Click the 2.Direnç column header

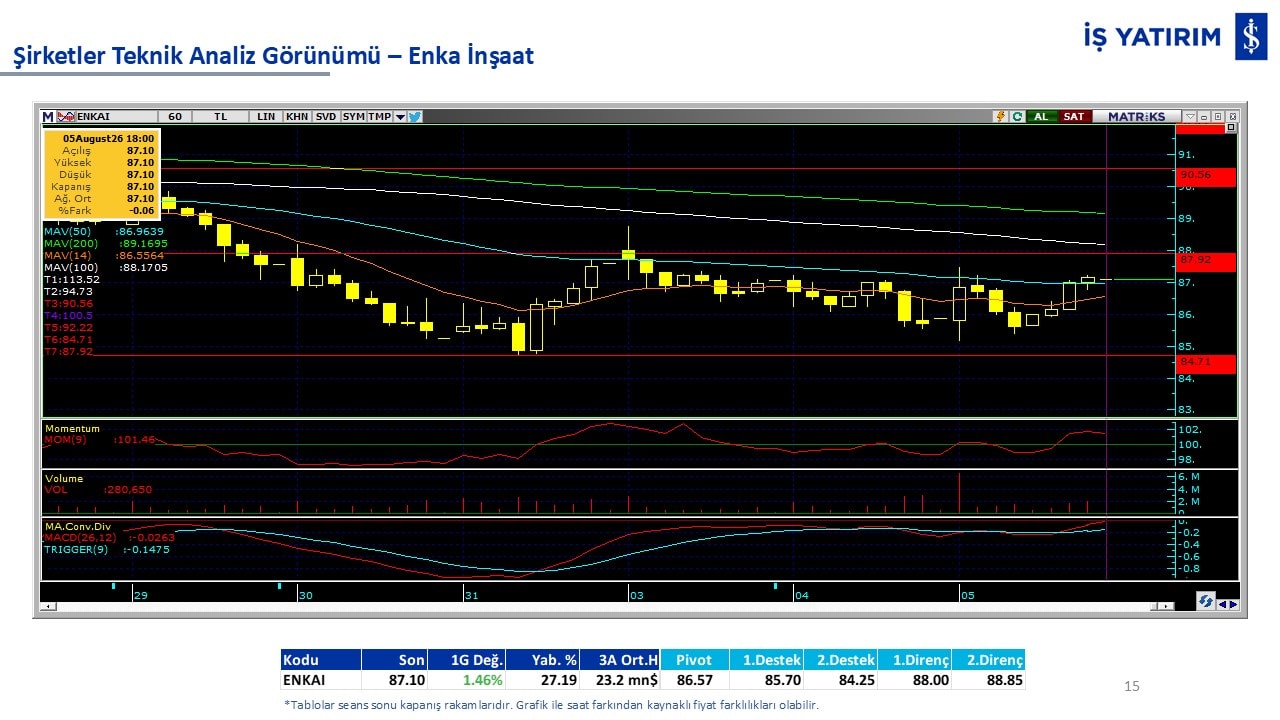(988, 660)
